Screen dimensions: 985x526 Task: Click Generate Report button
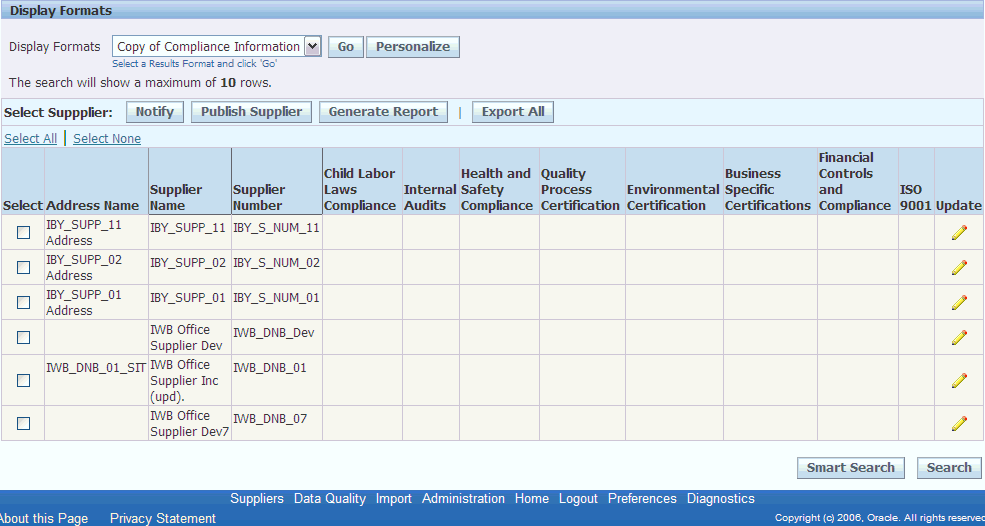[x=383, y=112]
